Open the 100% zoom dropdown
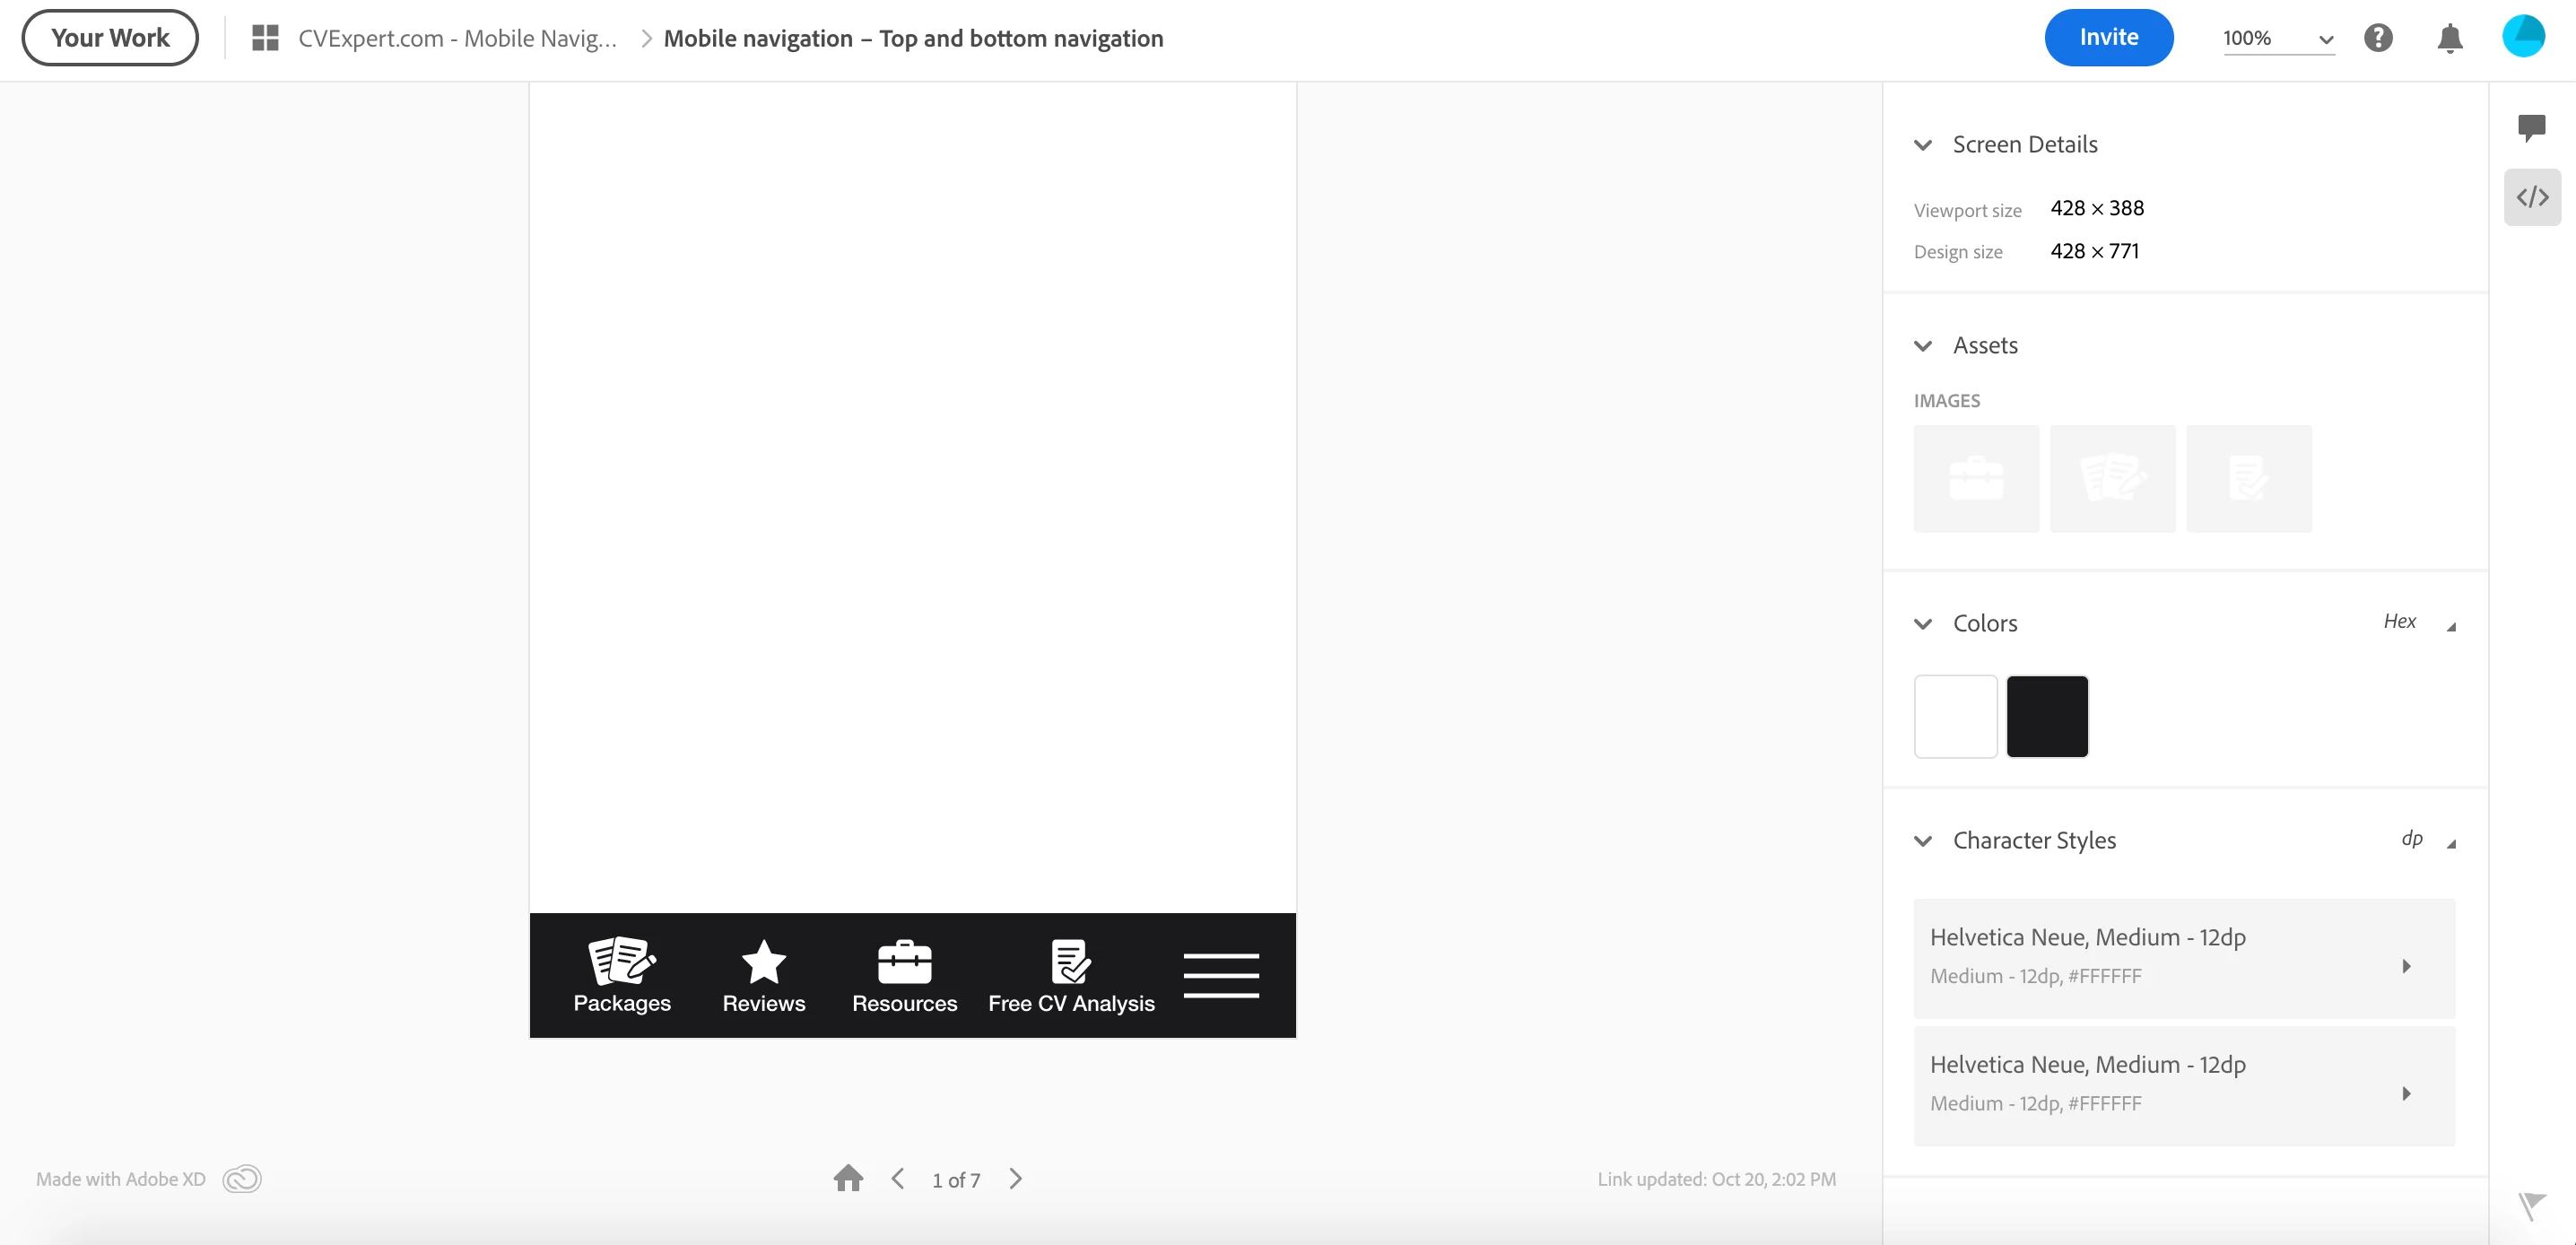Image resolution: width=2576 pixels, height=1245 pixels. click(2278, 38)
